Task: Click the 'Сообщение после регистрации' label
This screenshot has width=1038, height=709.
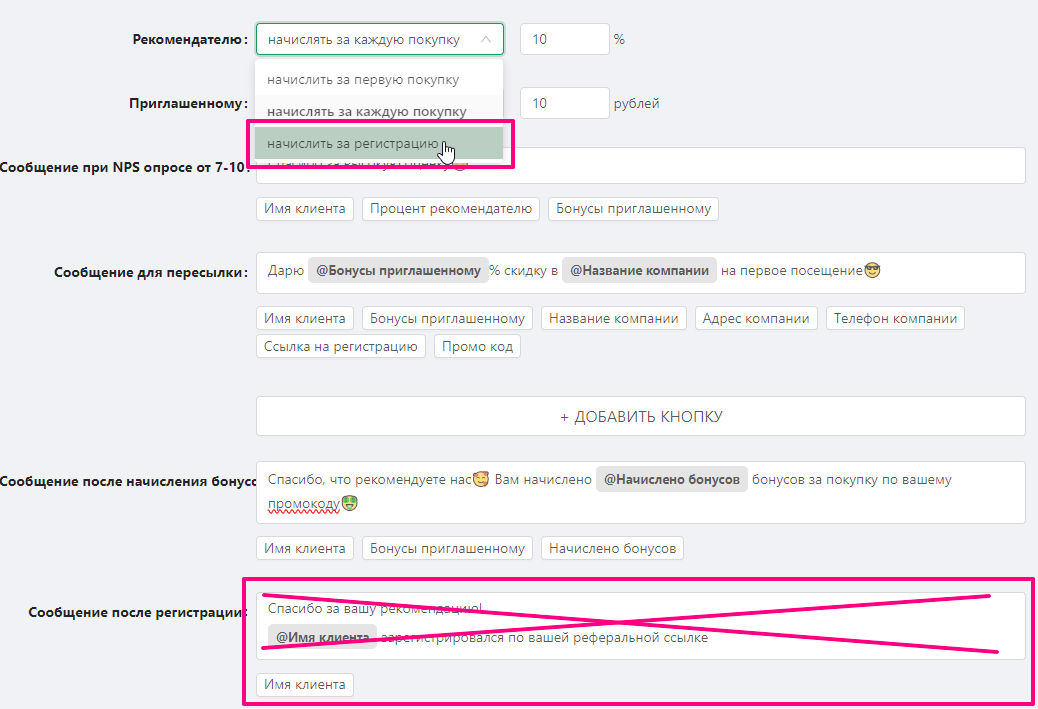Action: tap(138, 612)
